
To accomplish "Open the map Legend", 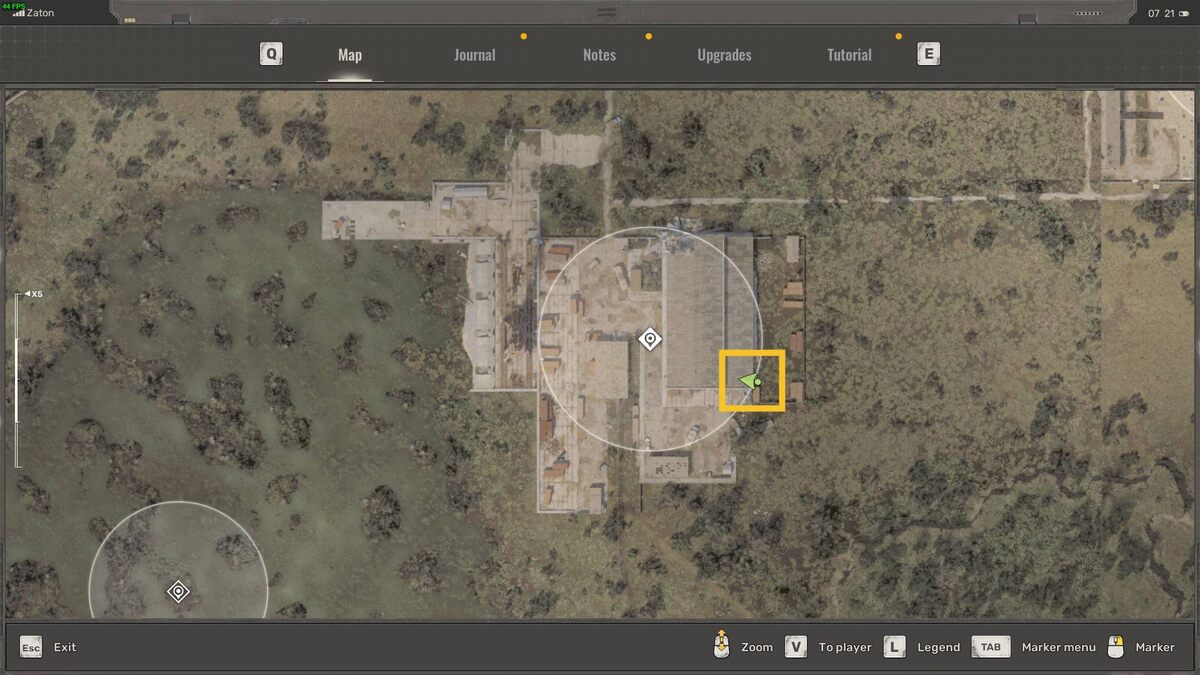I will point(938,647).
